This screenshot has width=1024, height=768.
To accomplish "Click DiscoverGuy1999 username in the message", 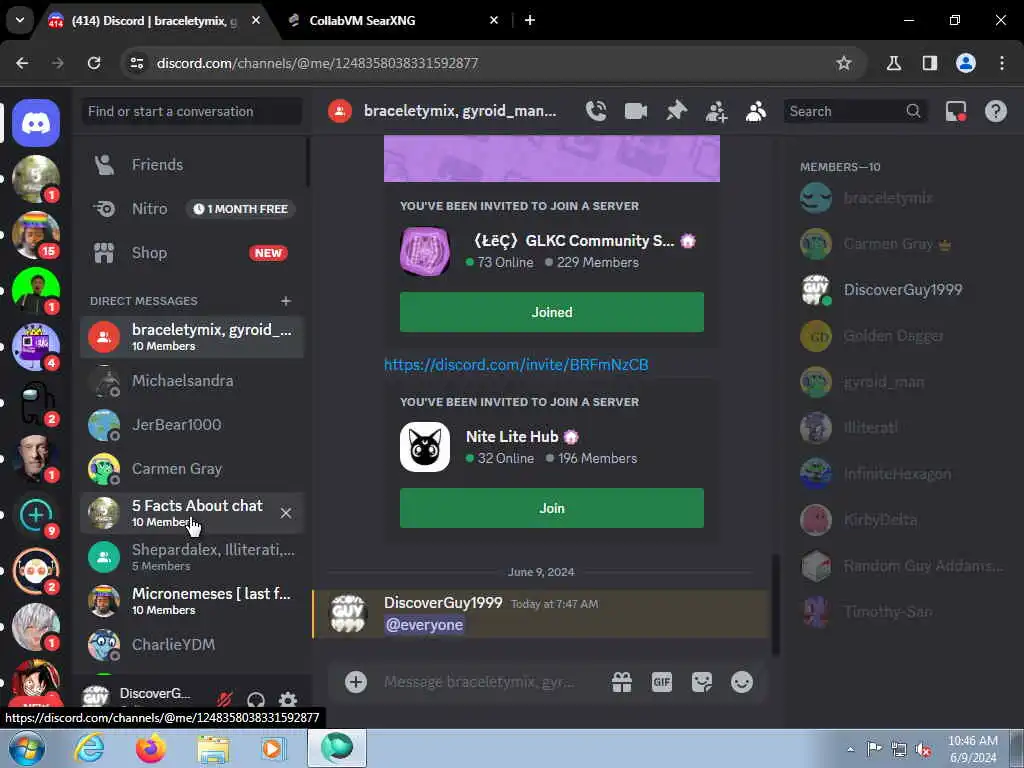I will tap(443, 603).
